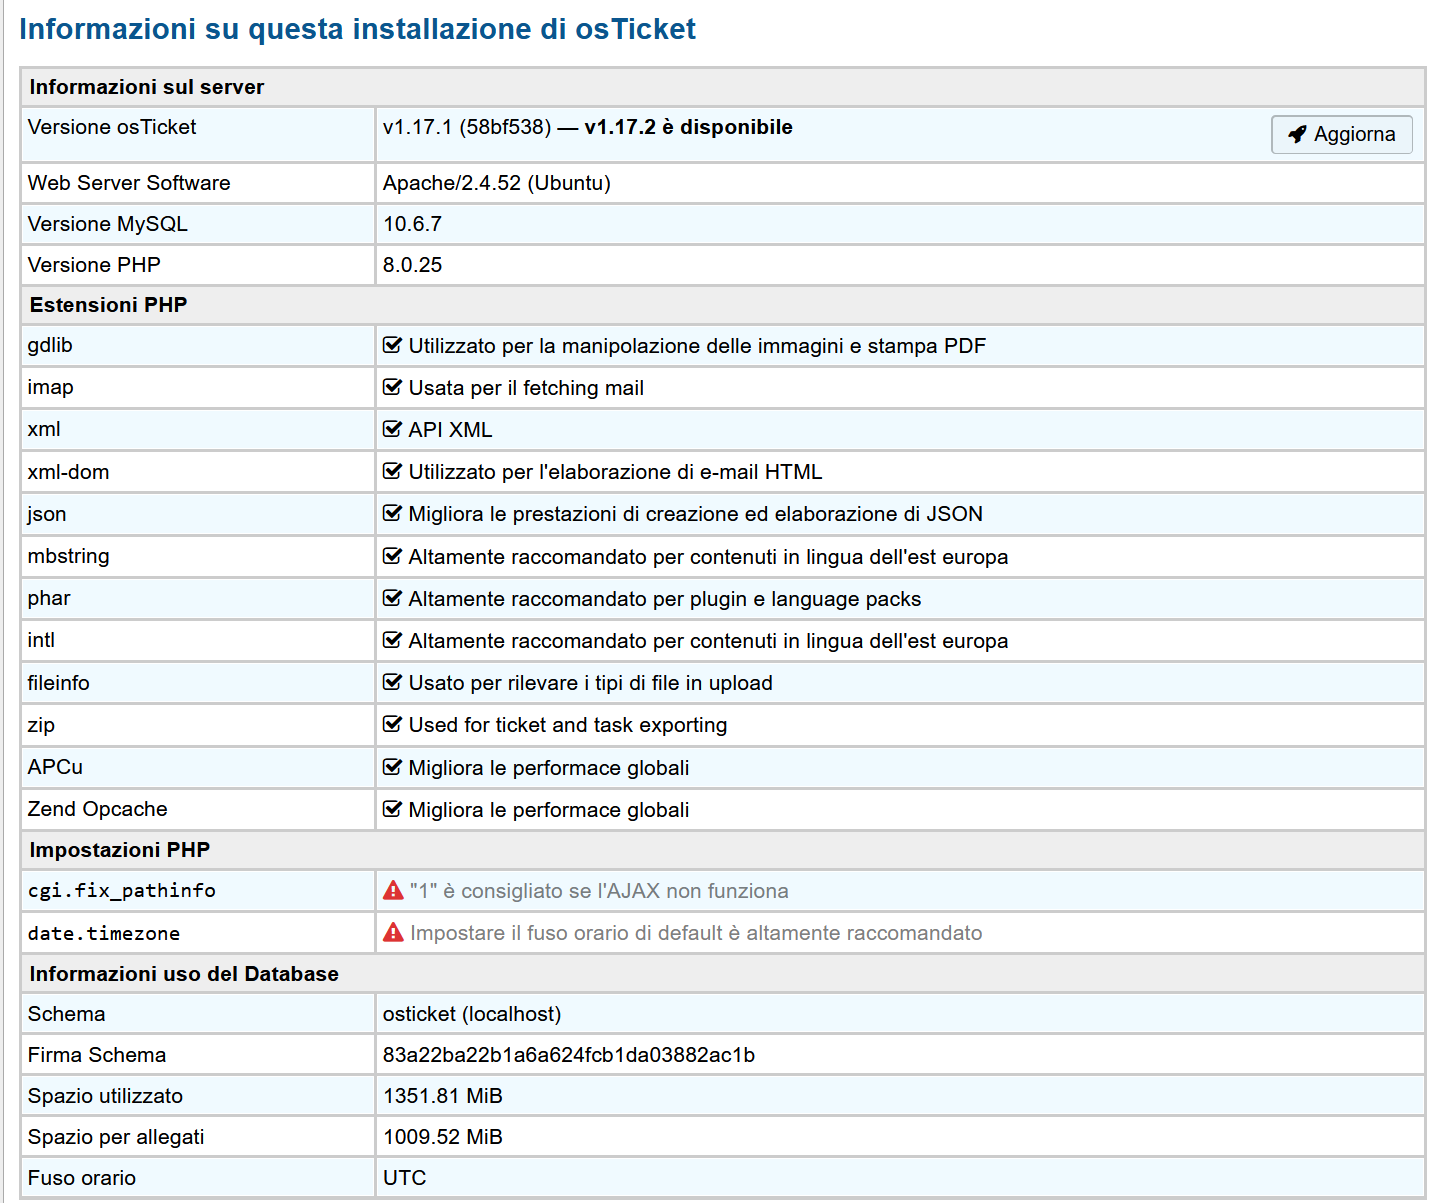Screen dimensions: 1429x1203
Task: Click the warning icon beside cgi.fix_pathinfo
Action: click(393, 890)
